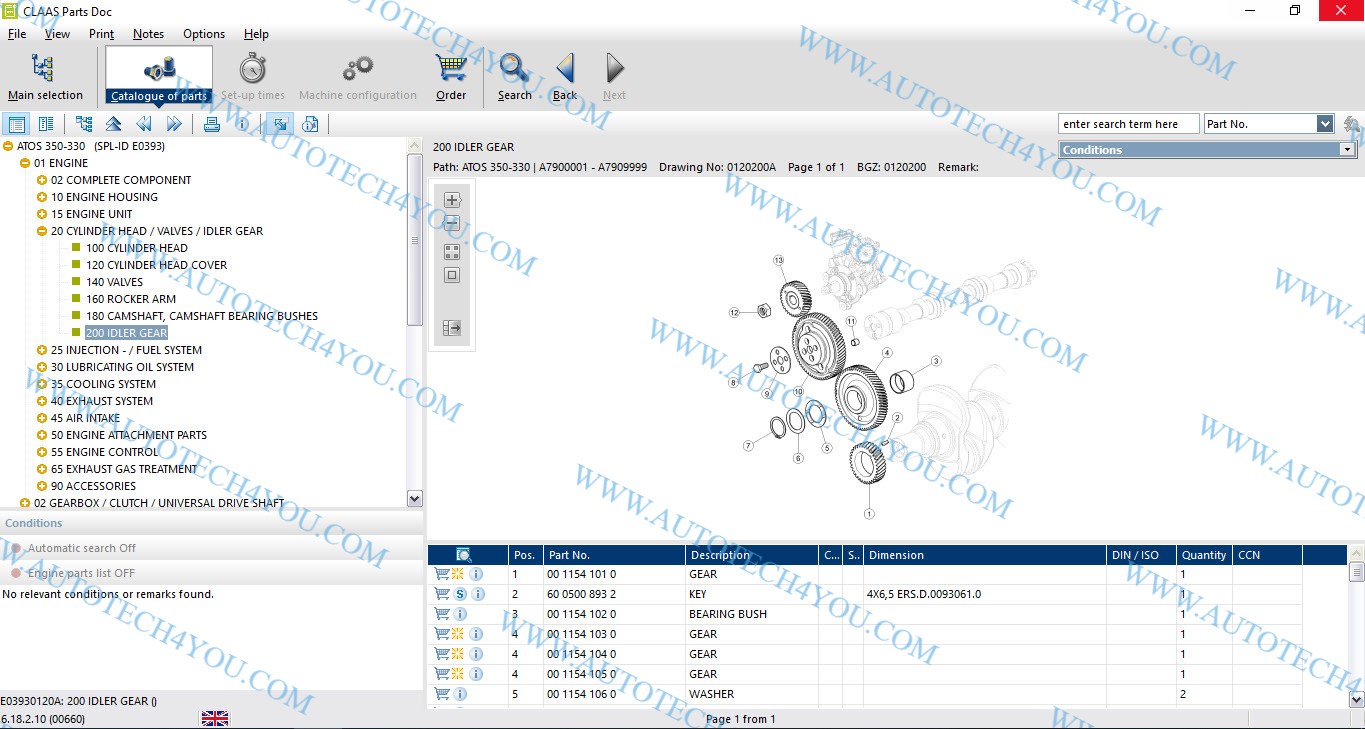This screenshot has width=1365, height=729.
Task: Collapse 20 CYLINDER HEAD / VALVES / IDLER GEAR
Action: [42, 231]
